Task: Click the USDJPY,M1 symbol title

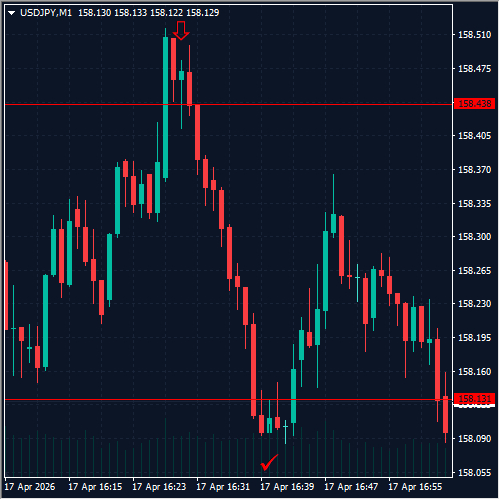Action: pos(46,13)
